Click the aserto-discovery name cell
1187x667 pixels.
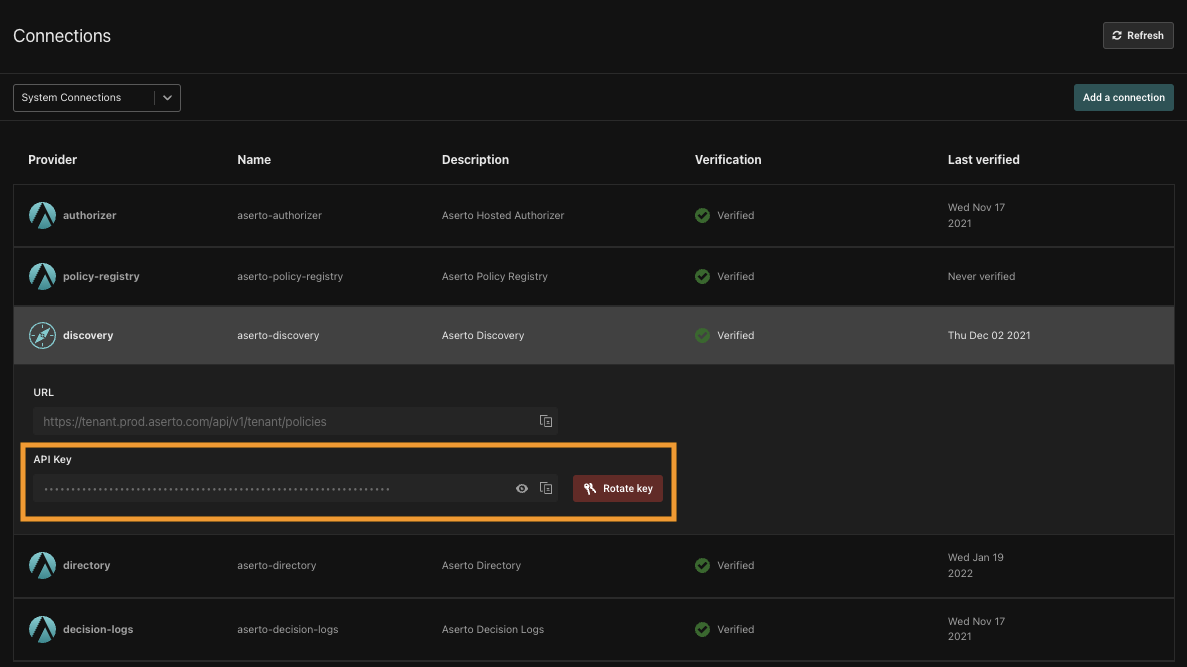278,335
